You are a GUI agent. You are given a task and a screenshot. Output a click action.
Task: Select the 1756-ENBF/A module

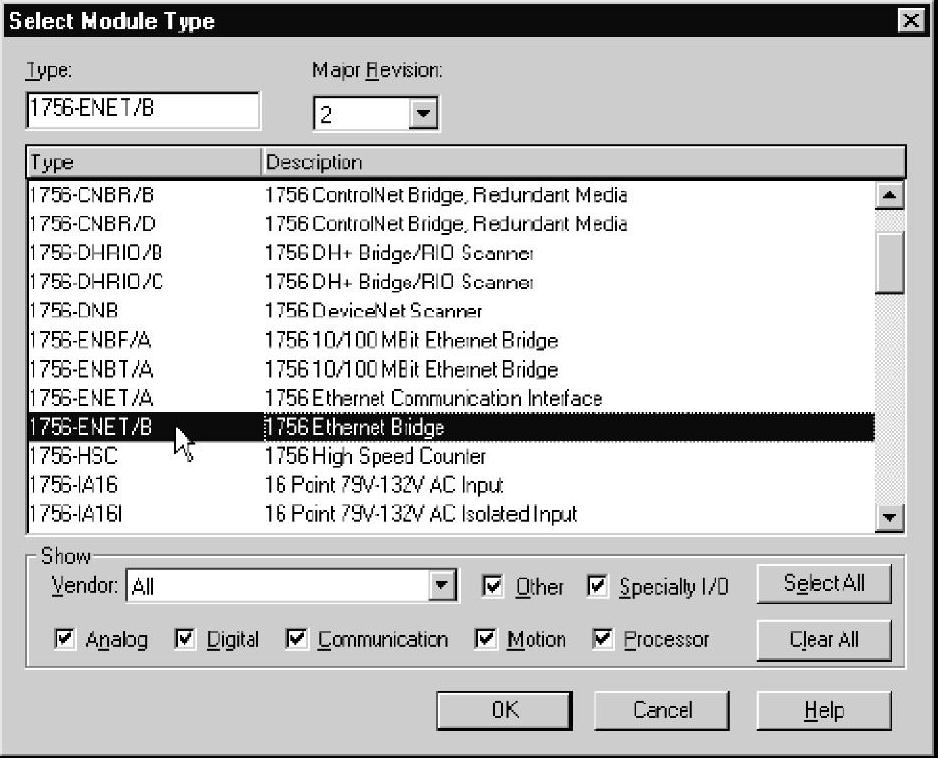tap(451, 340)
